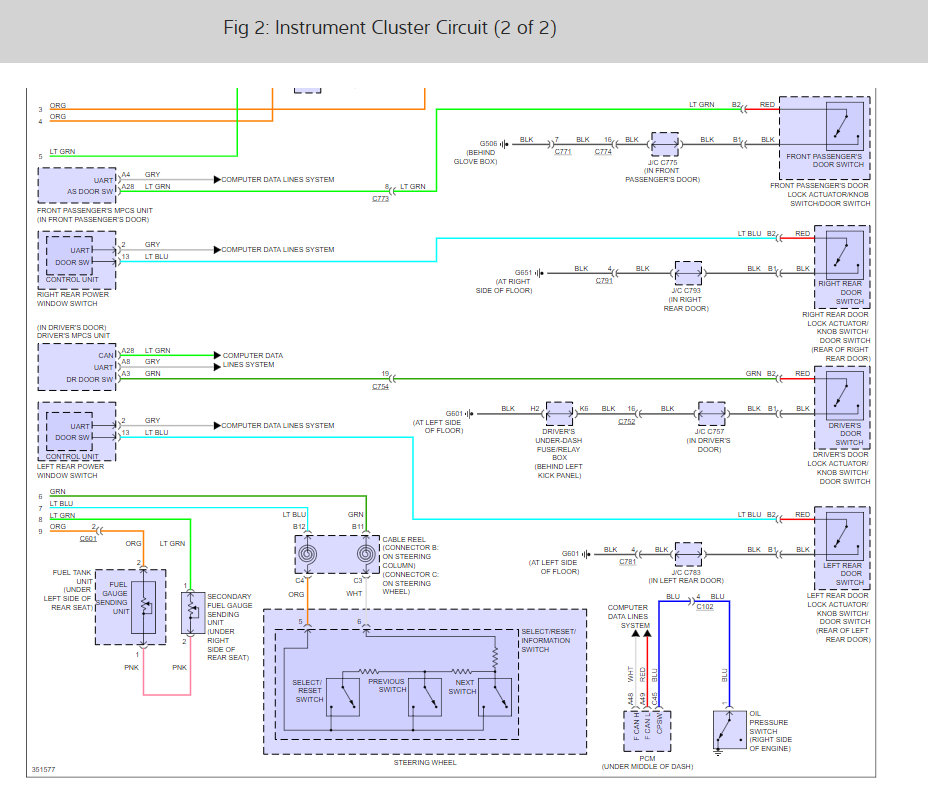This screenshot has width=928, height=798.
Task: Click the 'IN DRIVER'S DOOR' note above MPCS unit
Action: (x=72, y=327)
